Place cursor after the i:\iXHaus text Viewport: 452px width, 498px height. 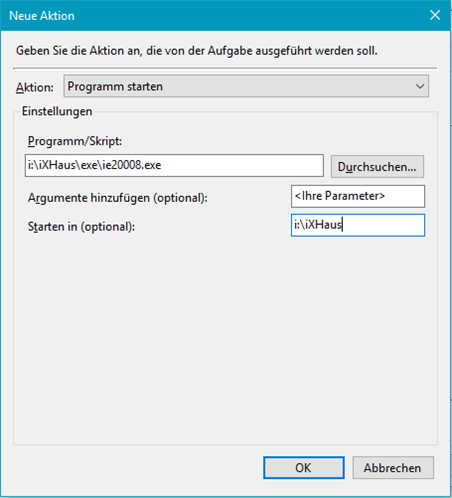(343, 225)
